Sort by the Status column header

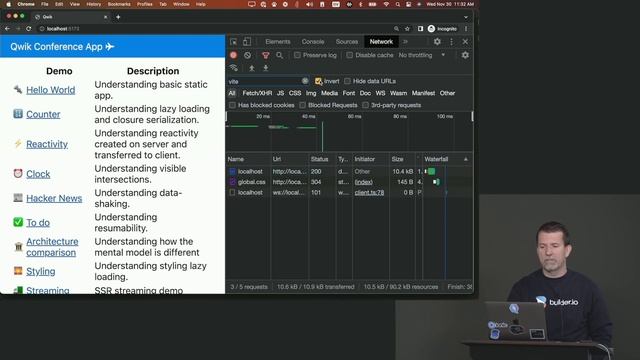tap(319, 159)
